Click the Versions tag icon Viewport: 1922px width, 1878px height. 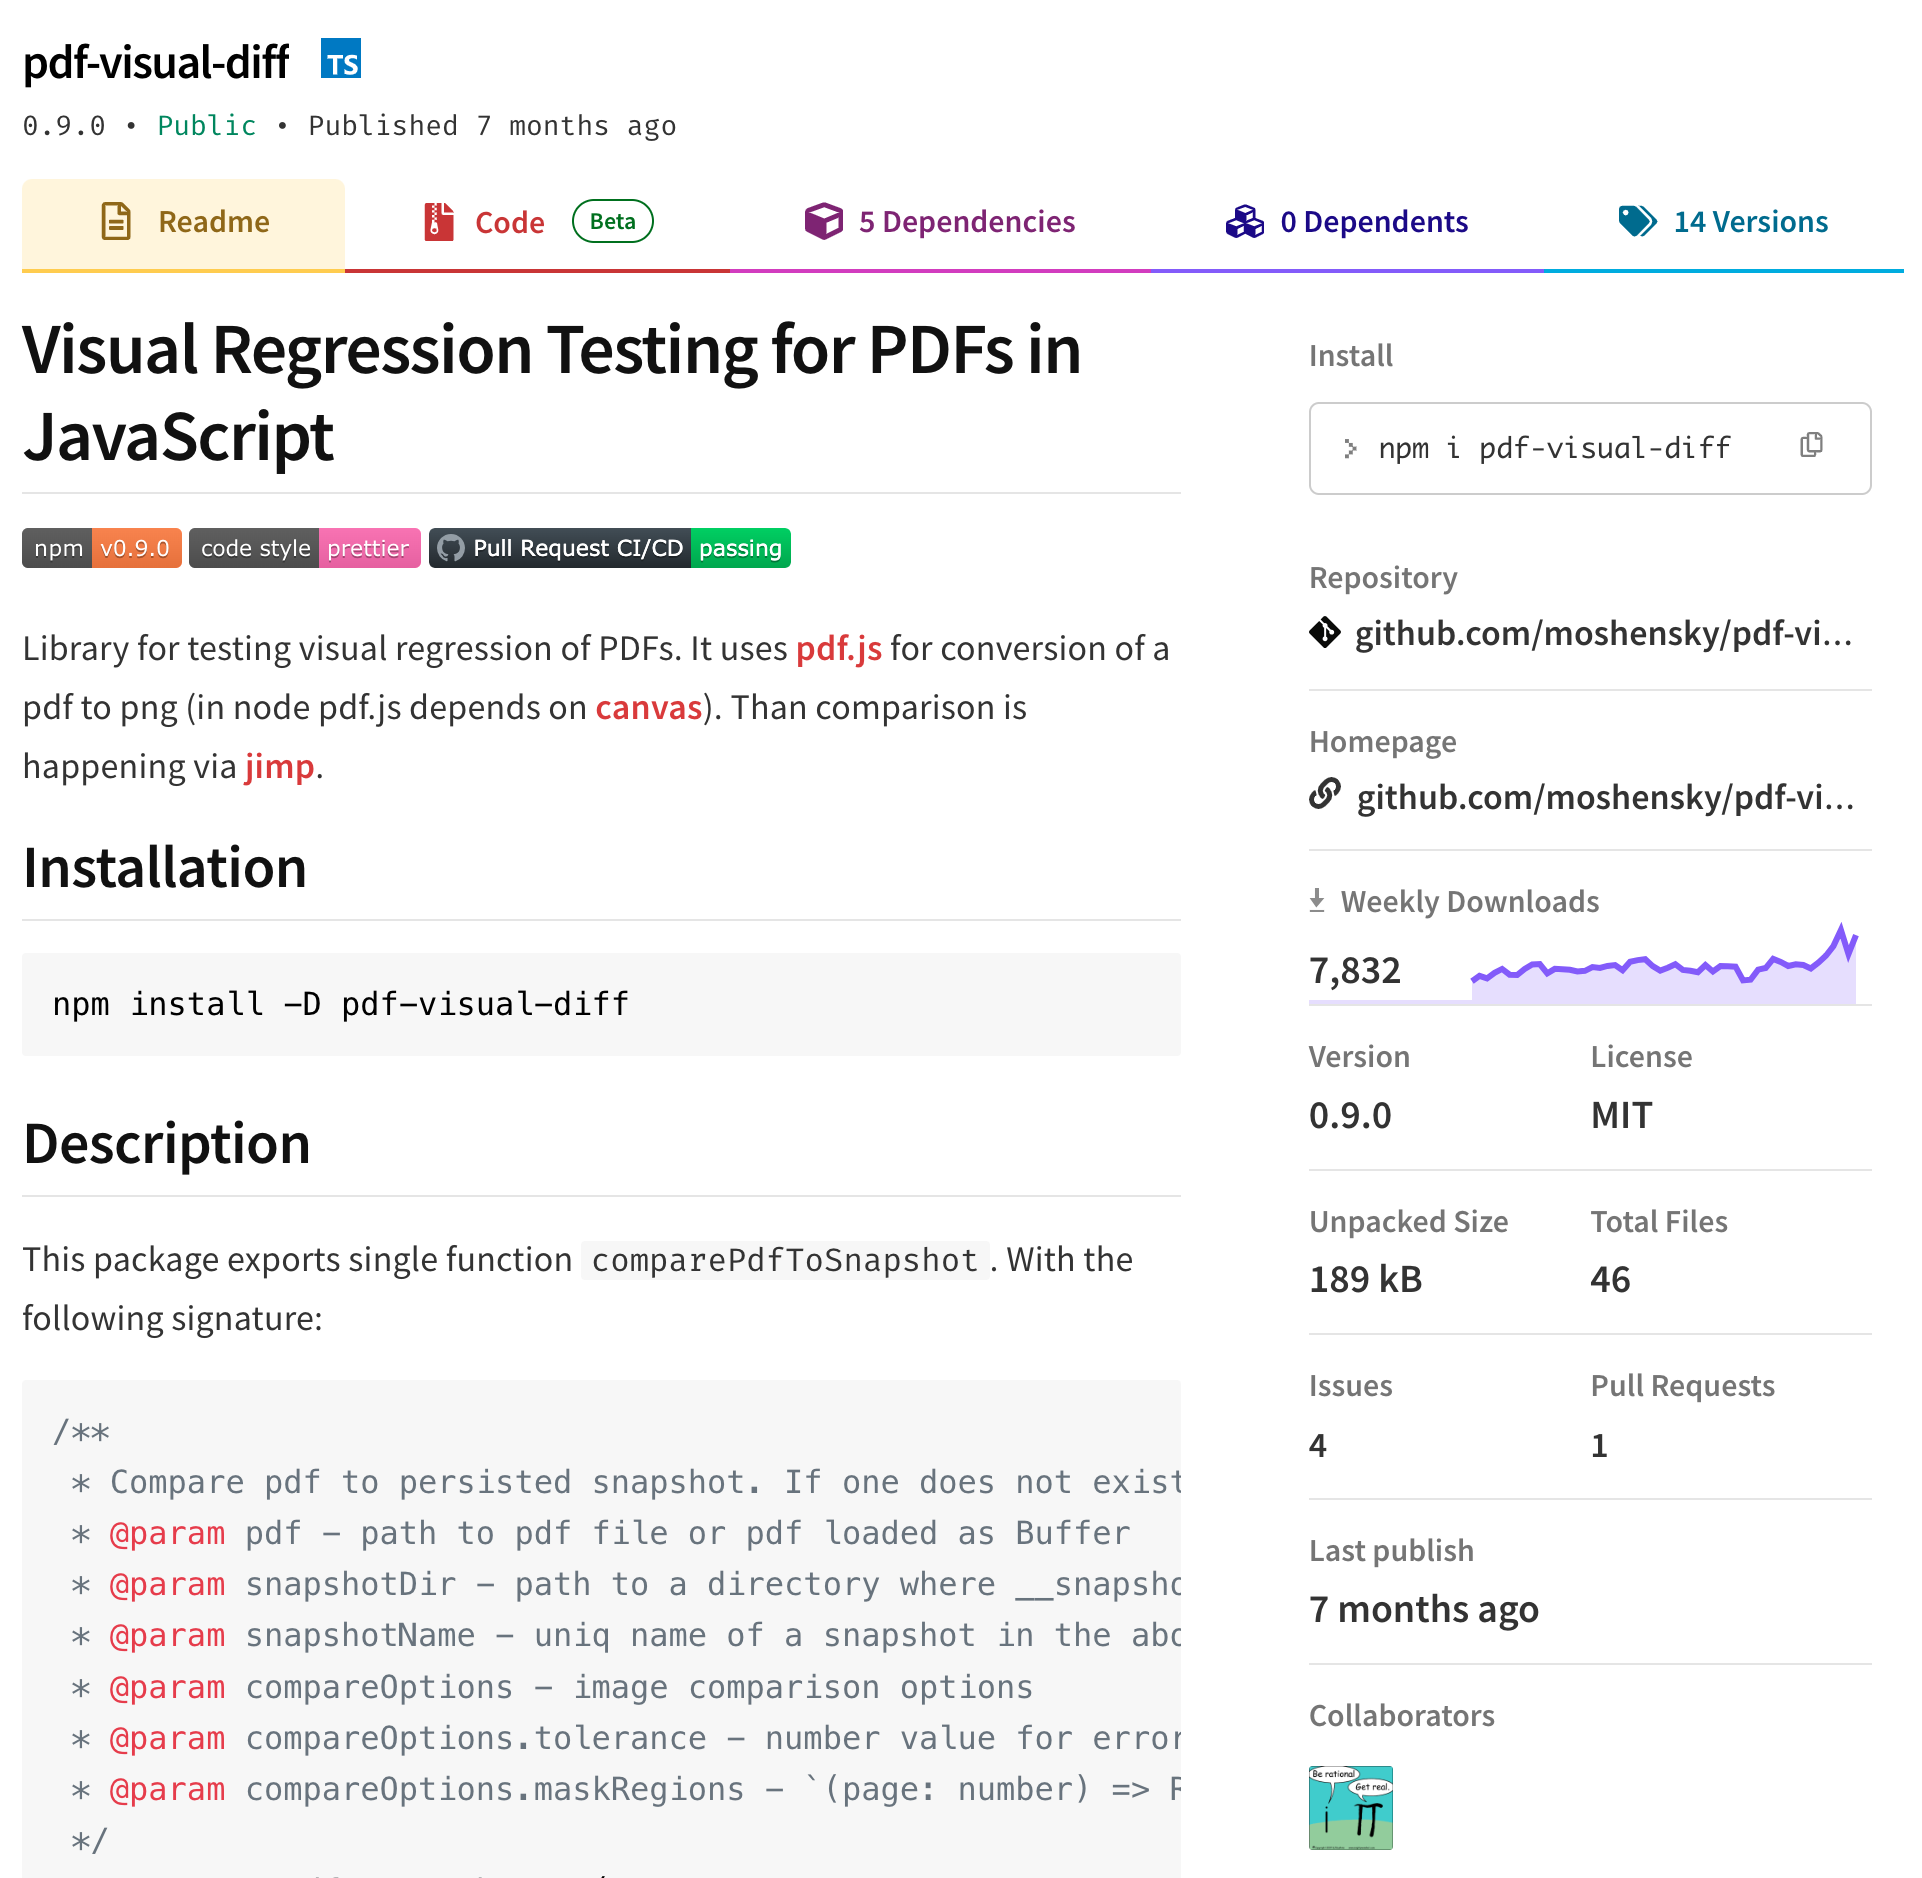click(x=1638, y=221)
